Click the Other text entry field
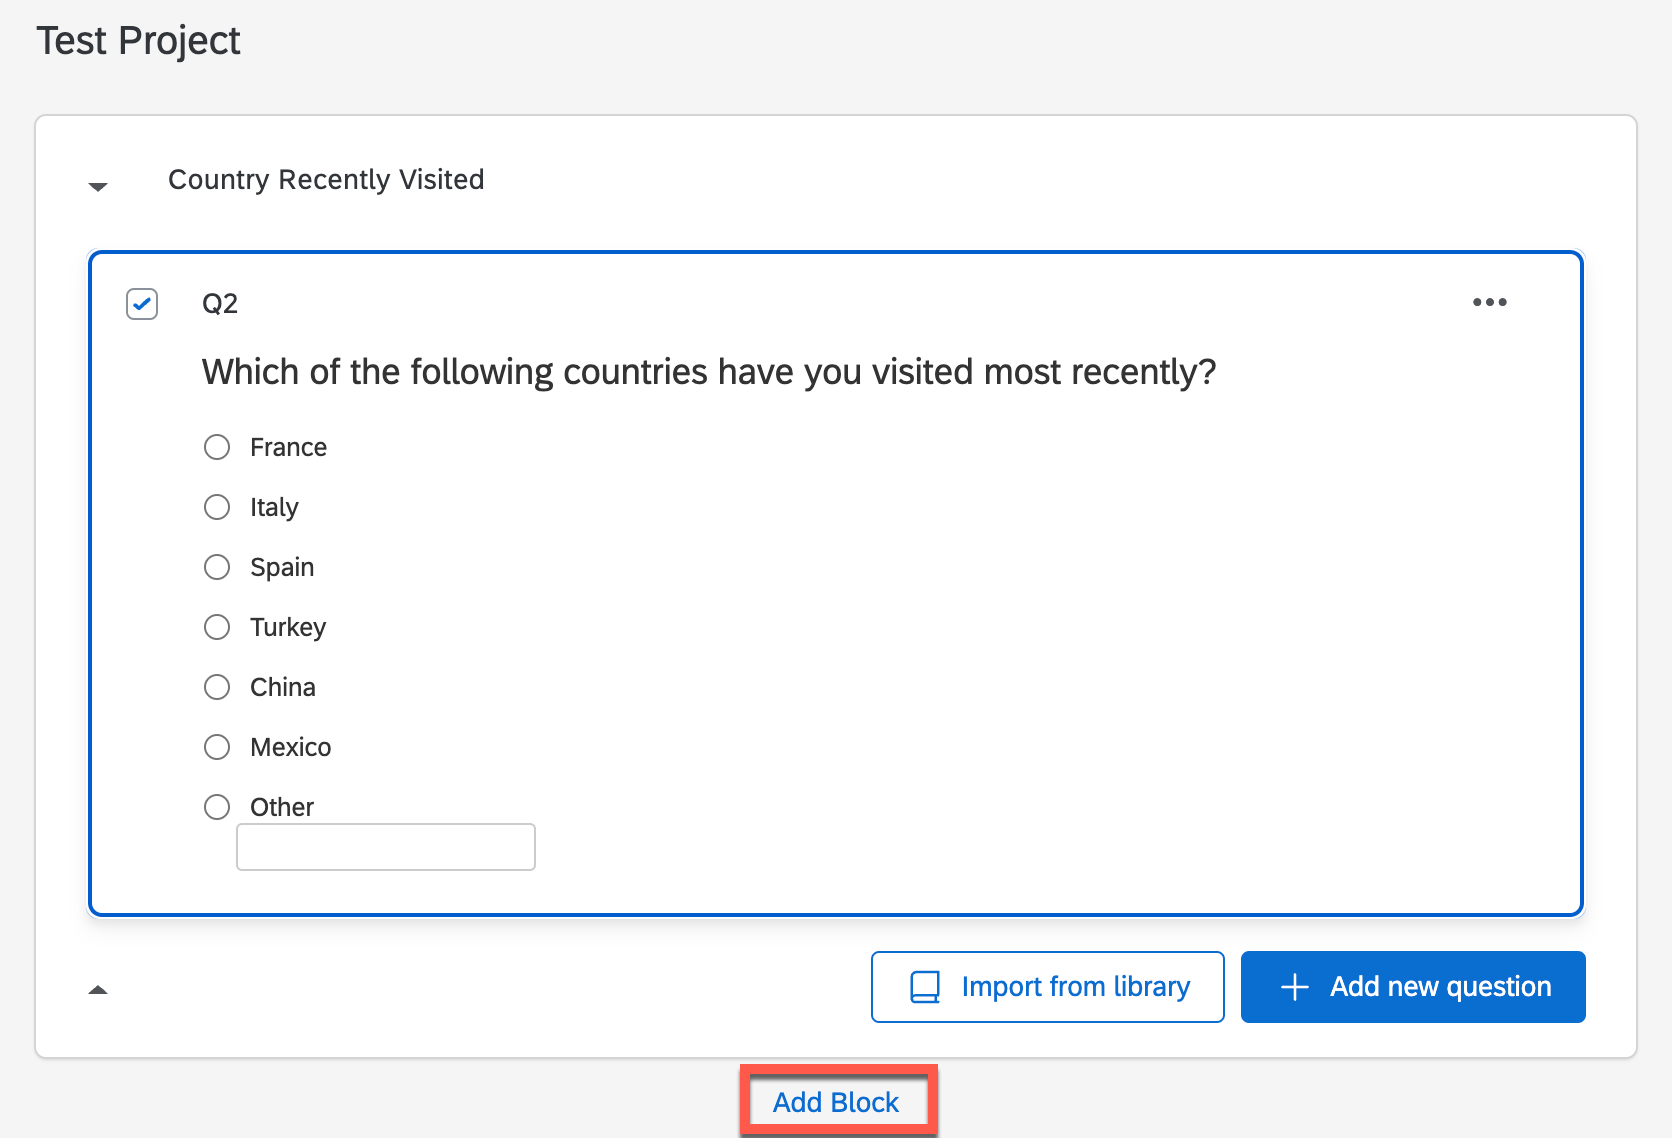The image size is (1672, 1138). pos(385,847)
